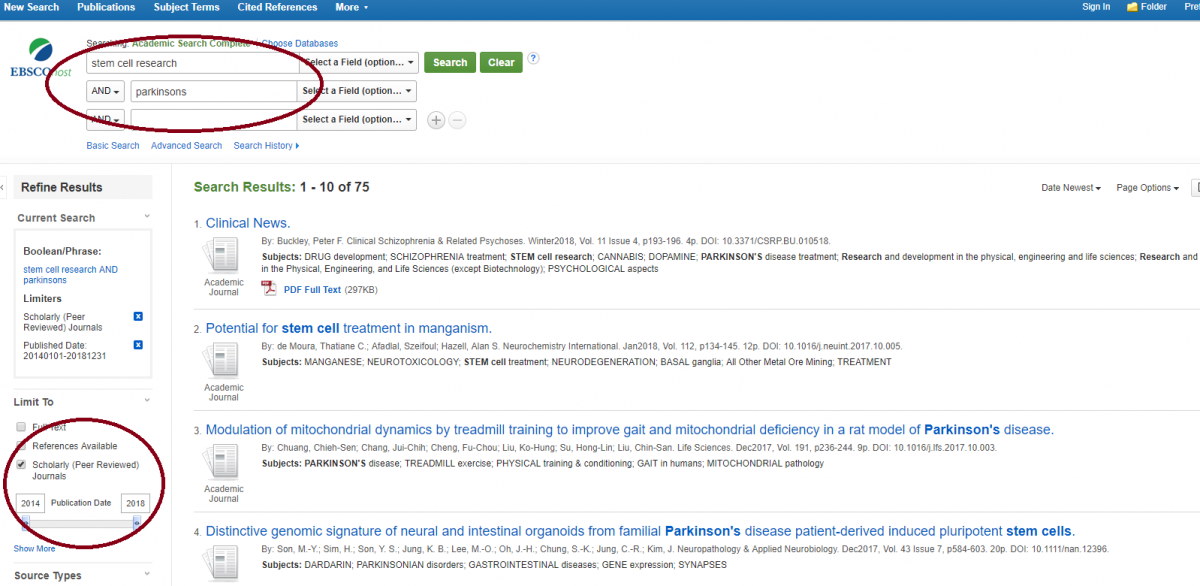Open the Subject Terms menu item

tap(187, 7)
